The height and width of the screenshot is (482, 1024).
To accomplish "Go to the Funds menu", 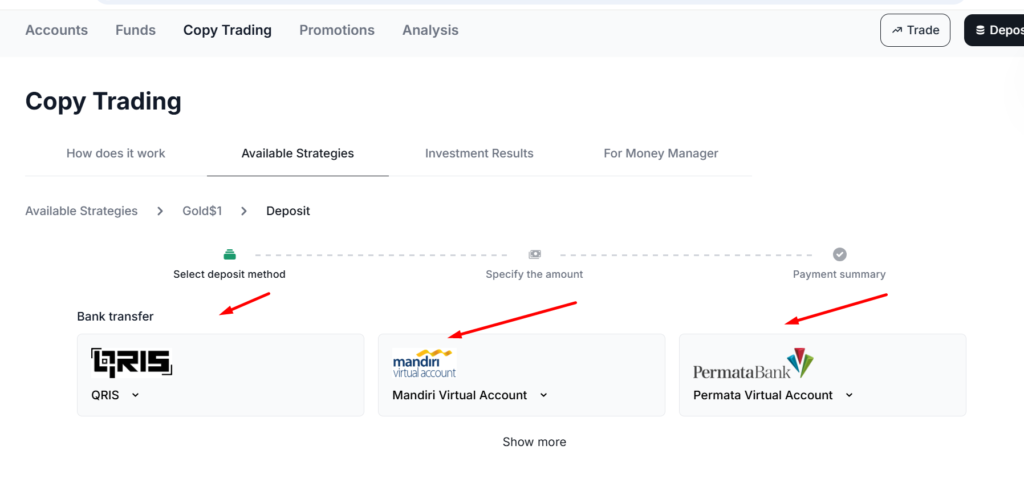I will (135, 30).
